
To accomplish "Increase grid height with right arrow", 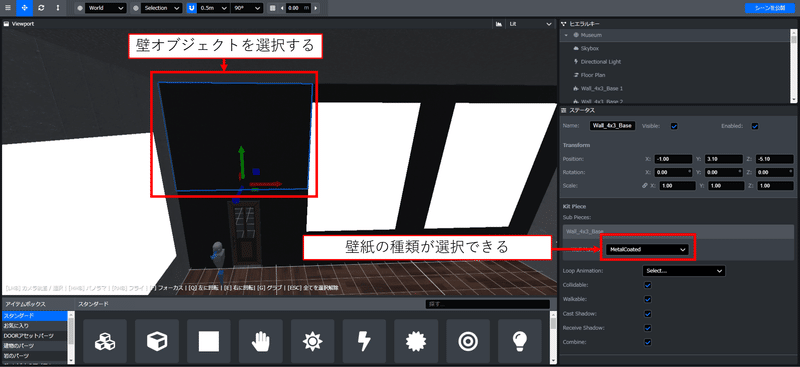I will pos(316,8).
